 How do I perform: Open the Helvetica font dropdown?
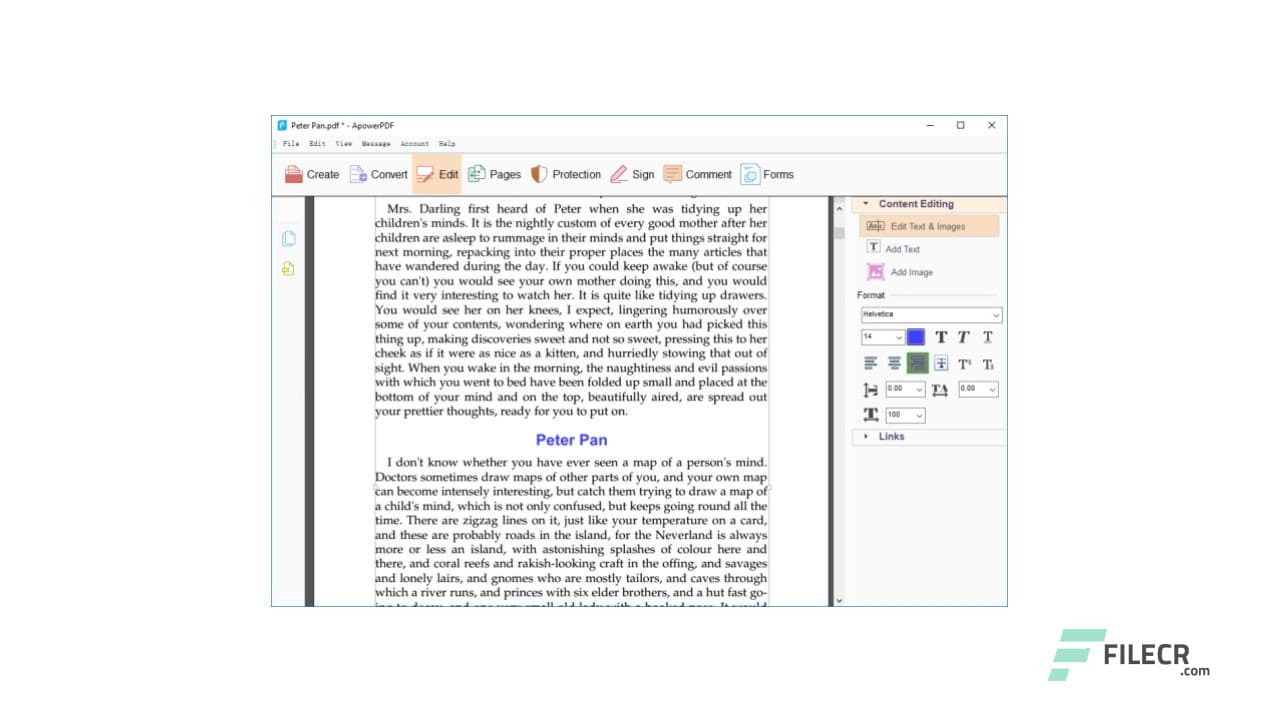tap(928, 315)
